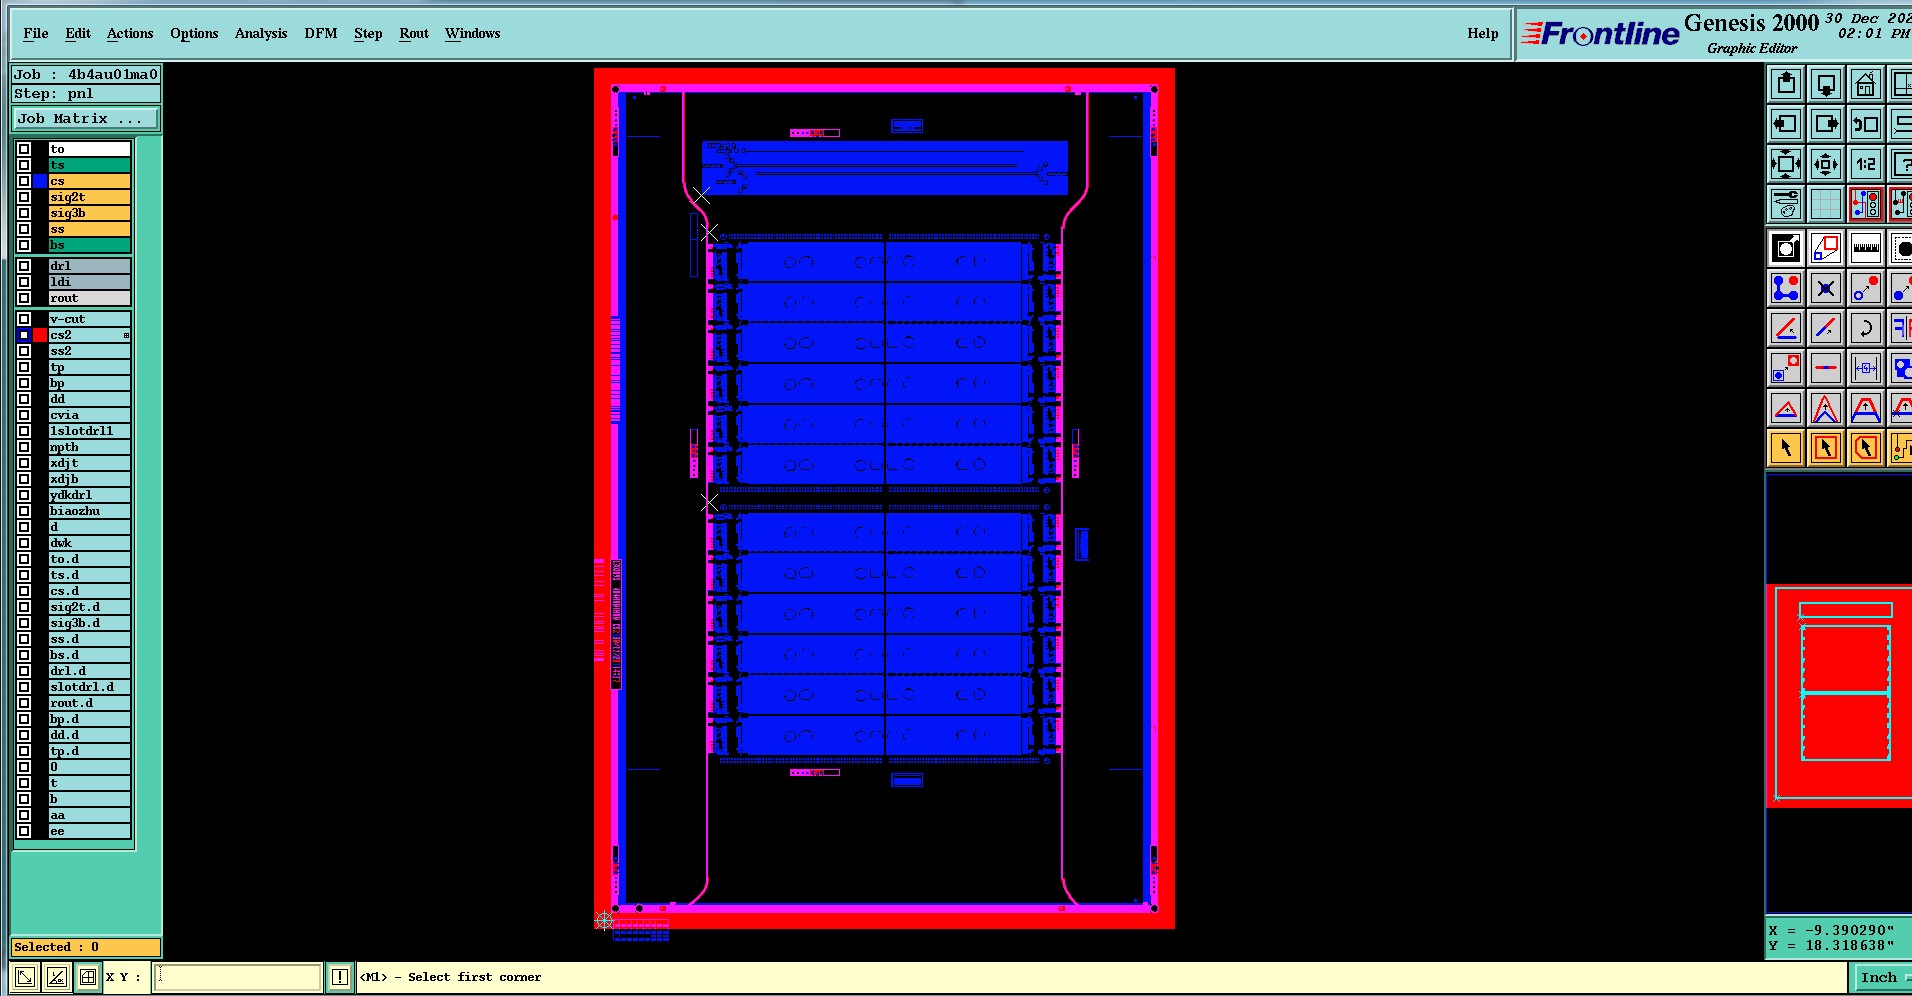1912x996 pixels.
Task: Click the X delete feature icon
Action: (x=1826, y=288)
